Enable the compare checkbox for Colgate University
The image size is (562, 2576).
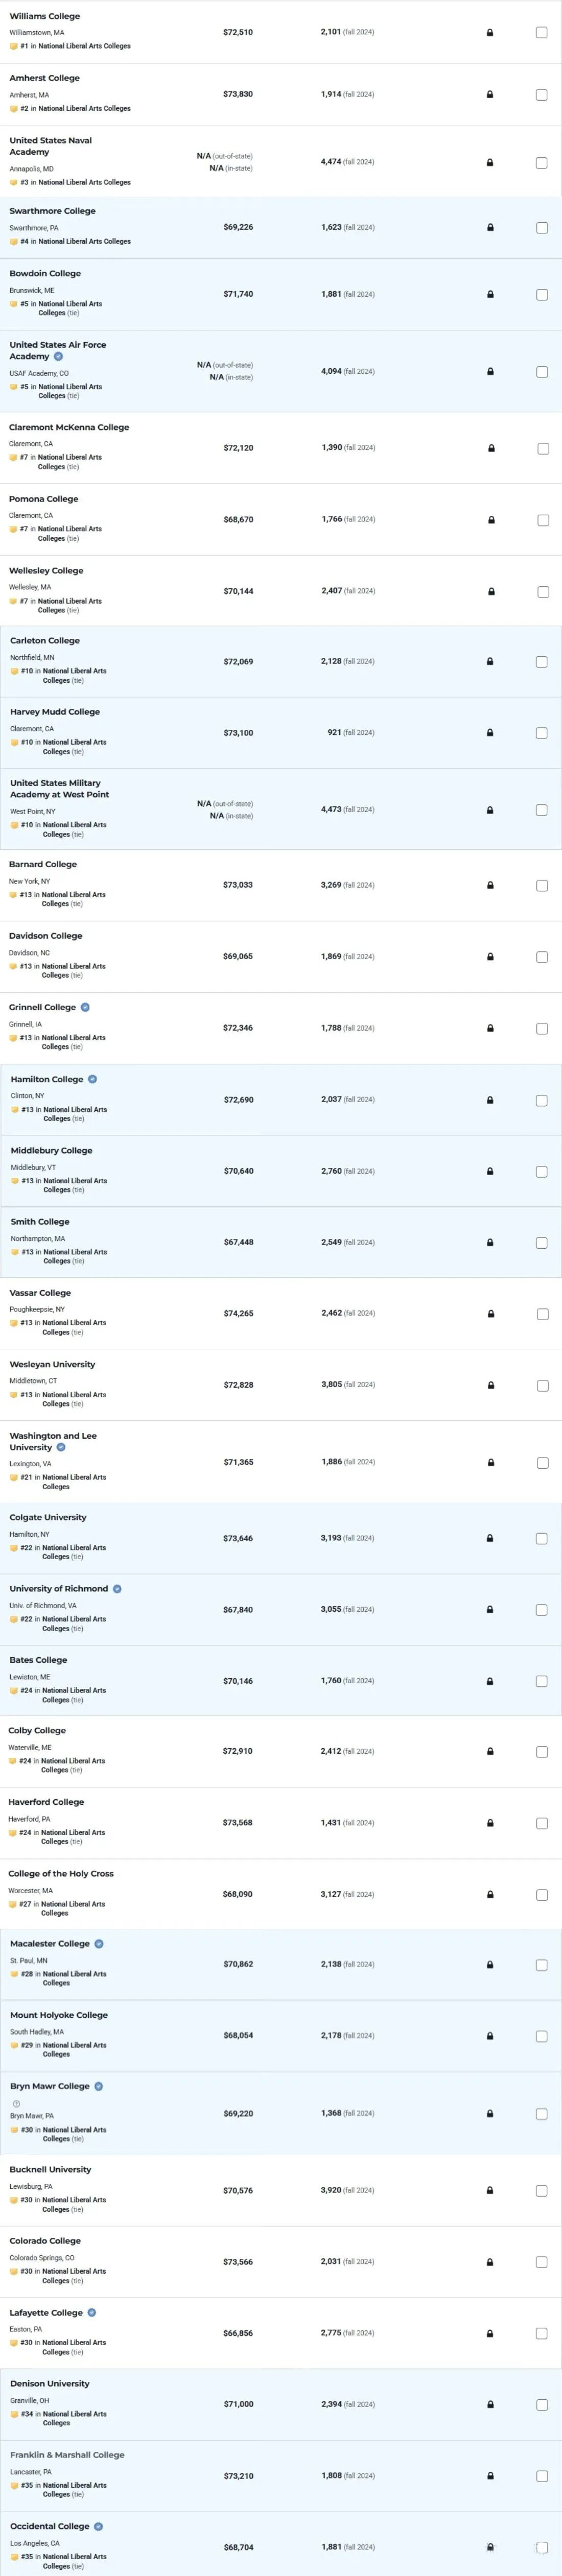tap(541, 1539)
